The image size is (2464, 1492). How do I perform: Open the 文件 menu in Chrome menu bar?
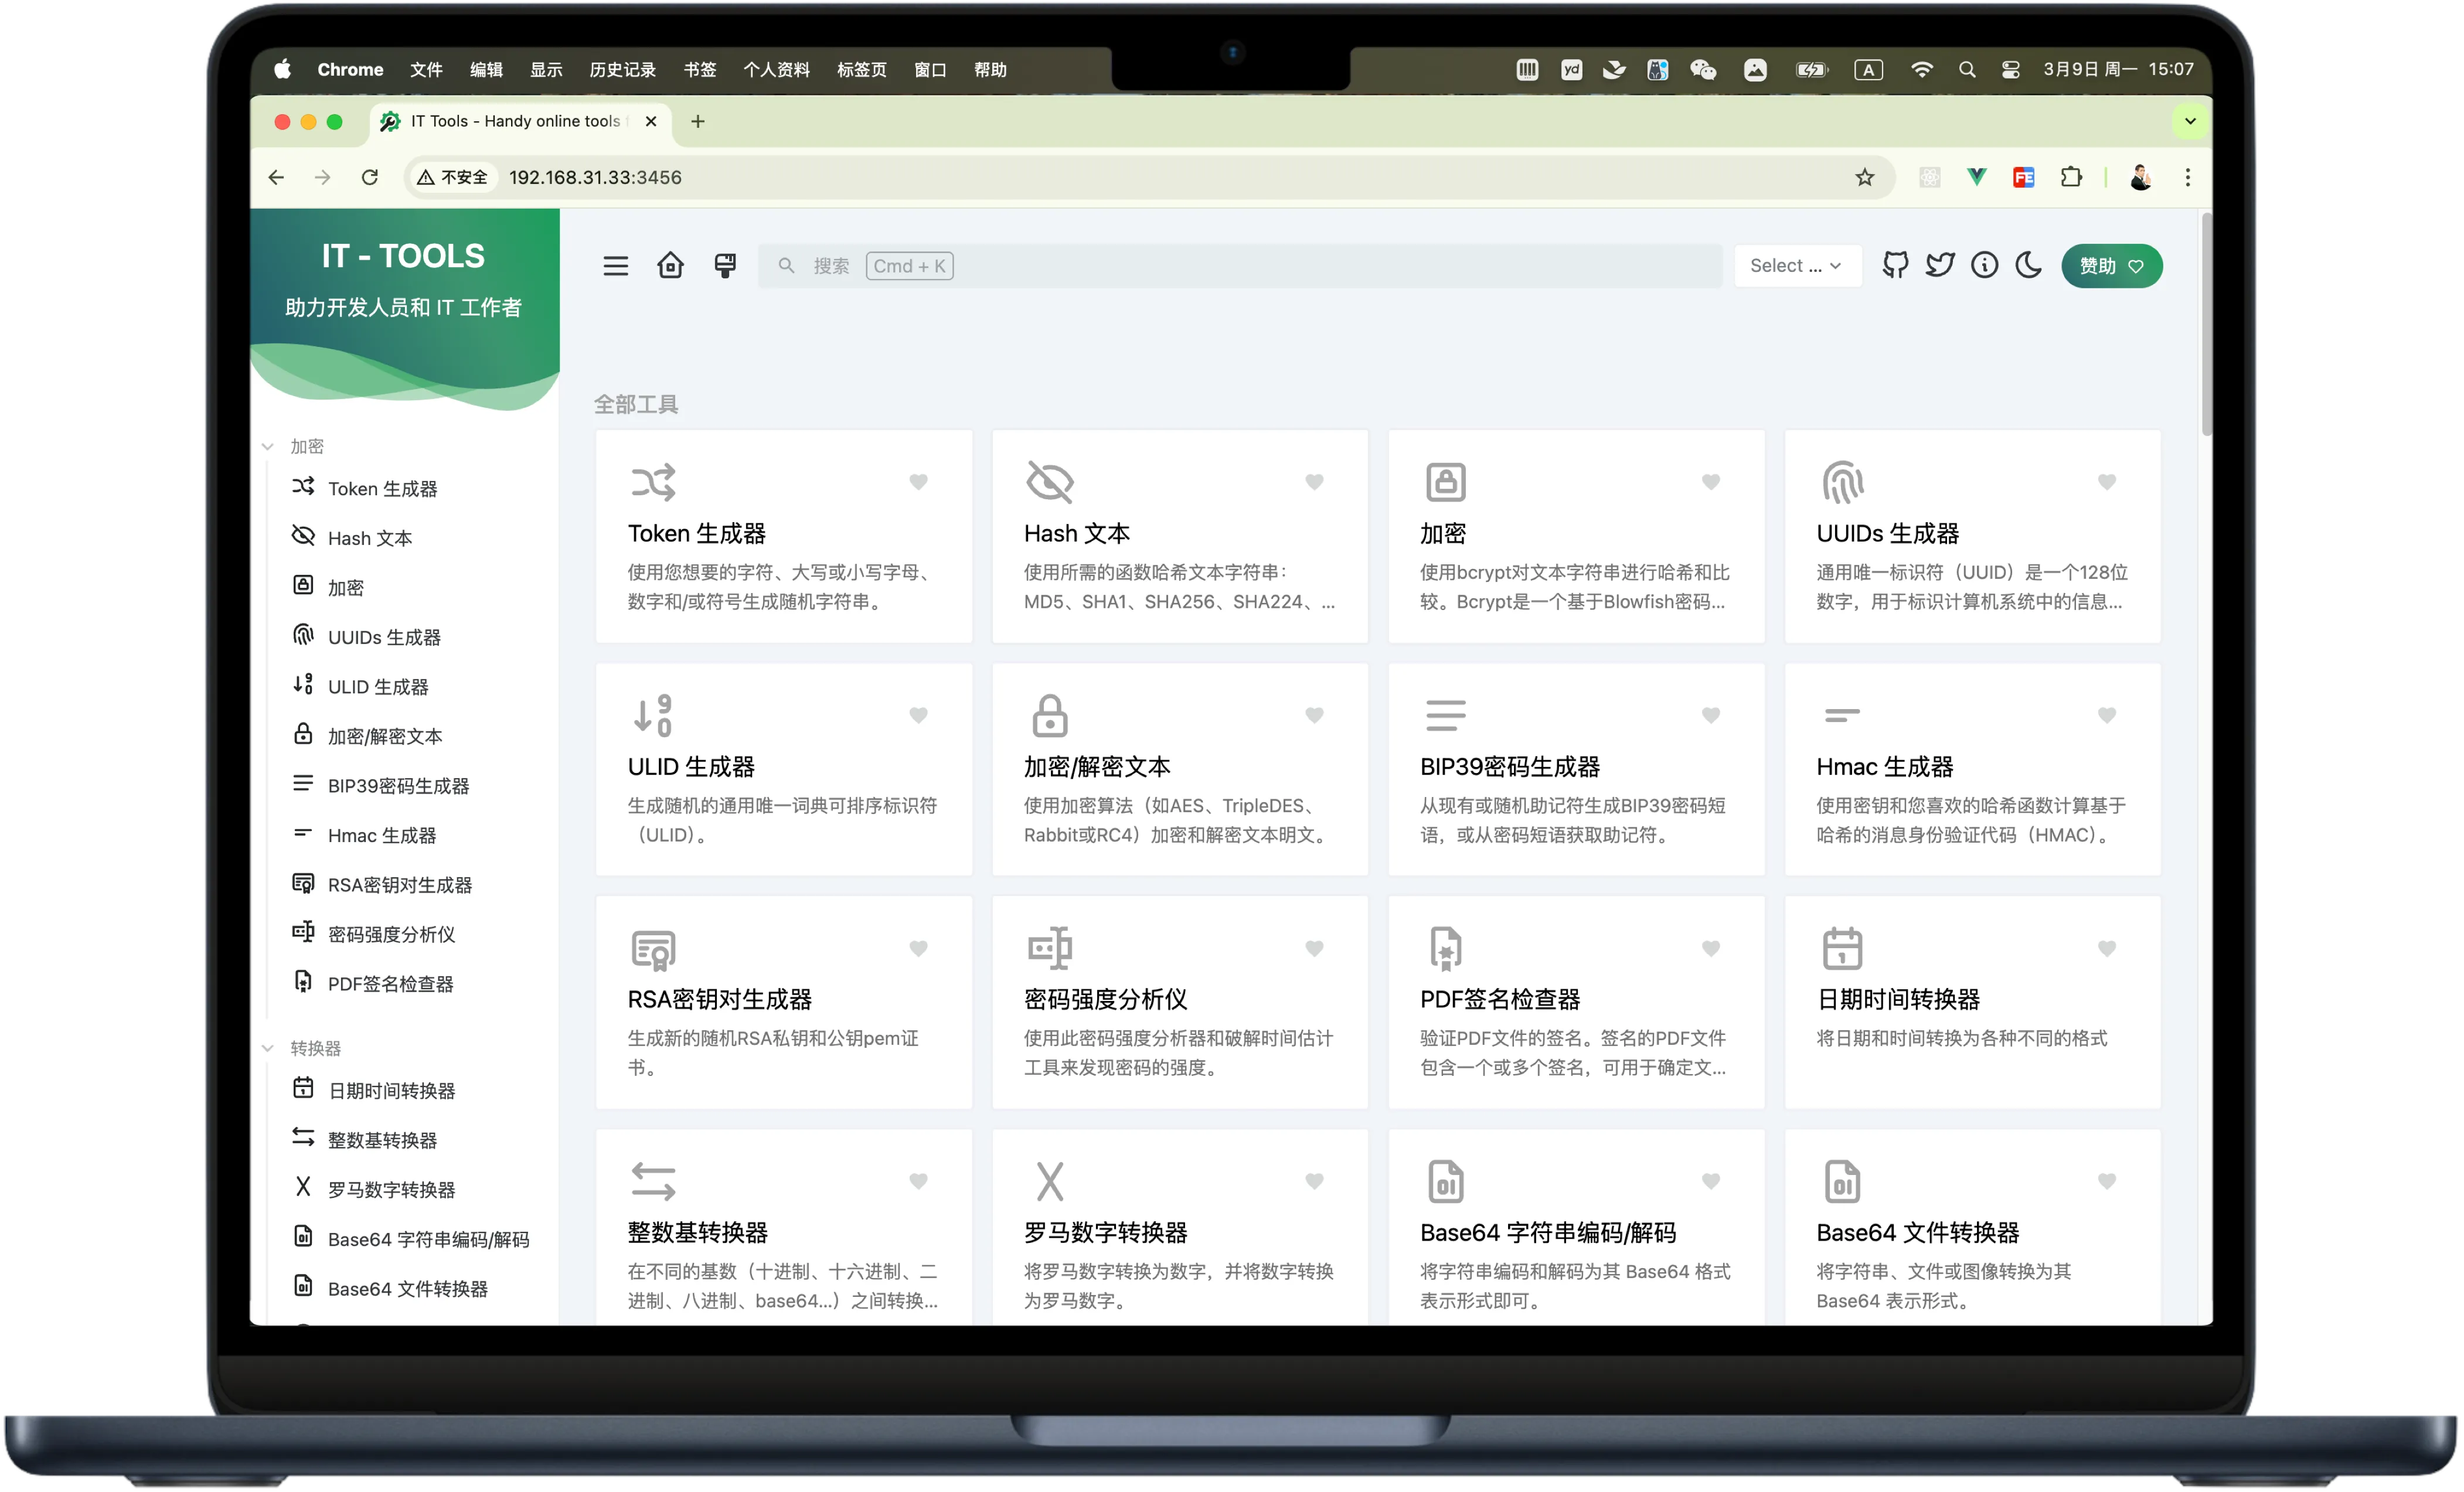coord(426,69)
